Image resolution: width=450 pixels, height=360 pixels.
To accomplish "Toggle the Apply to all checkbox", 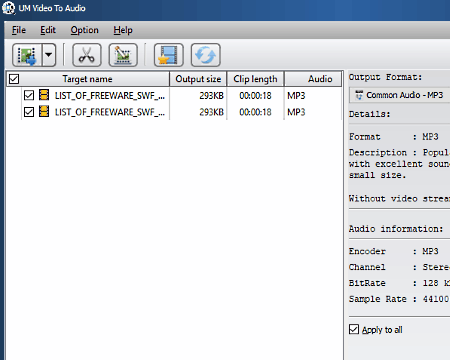I will coord(354,329).
